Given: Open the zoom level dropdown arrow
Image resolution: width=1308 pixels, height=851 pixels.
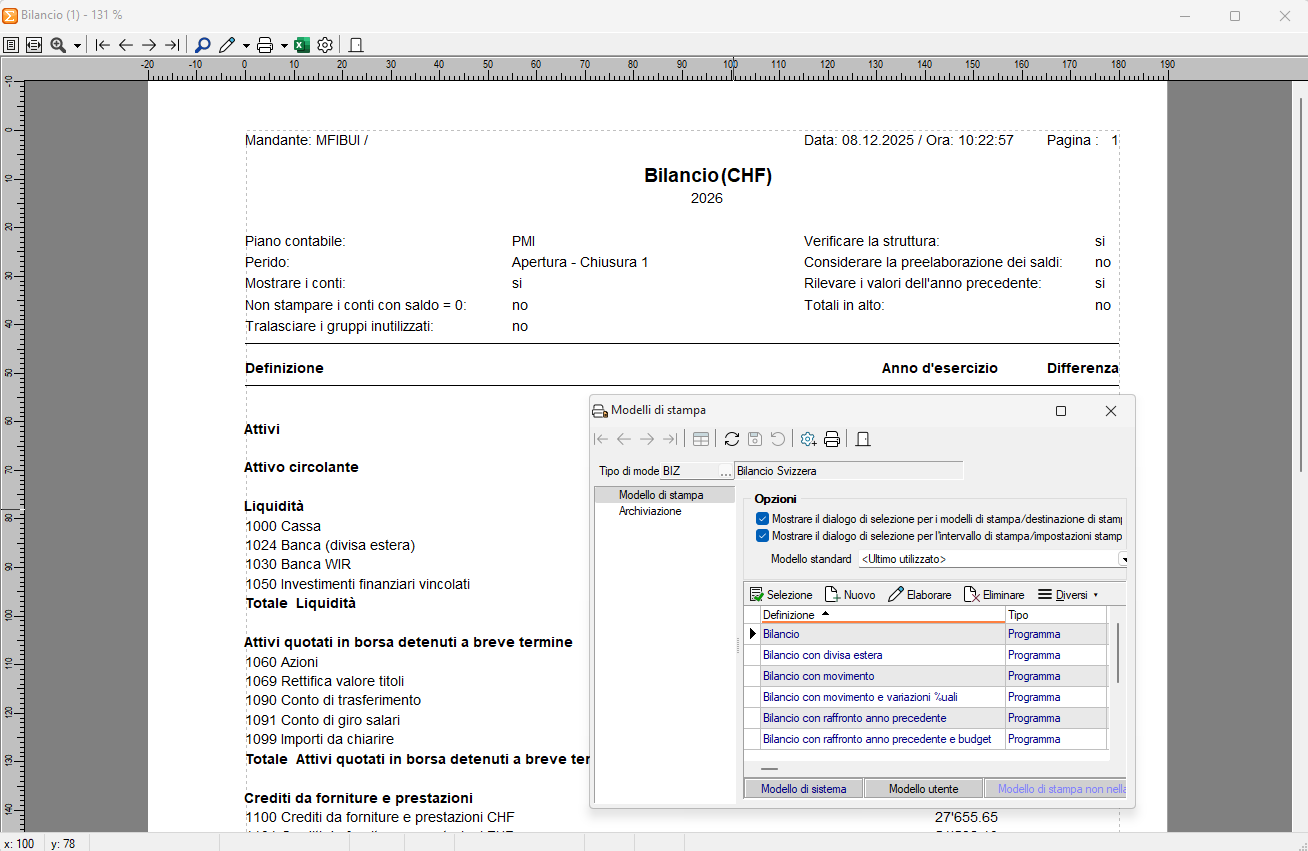Looking at the screenshot, I should (78, 46).
